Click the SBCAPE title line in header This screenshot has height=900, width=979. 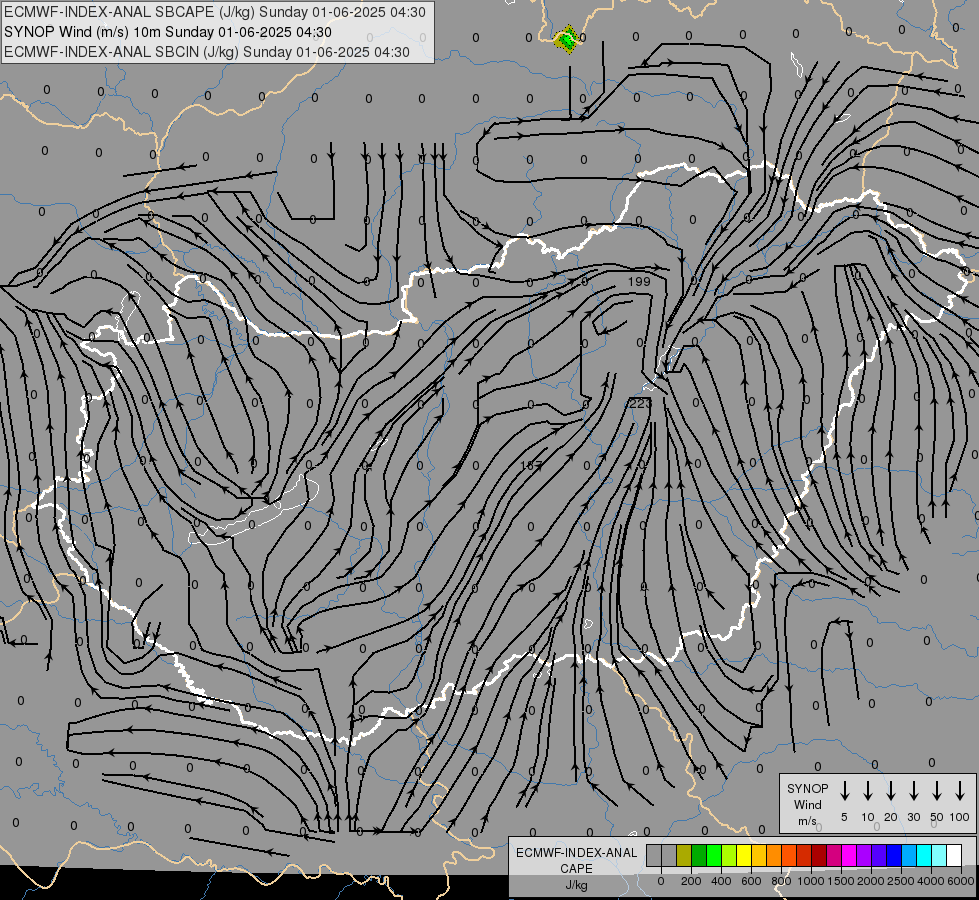coord(215,12)
